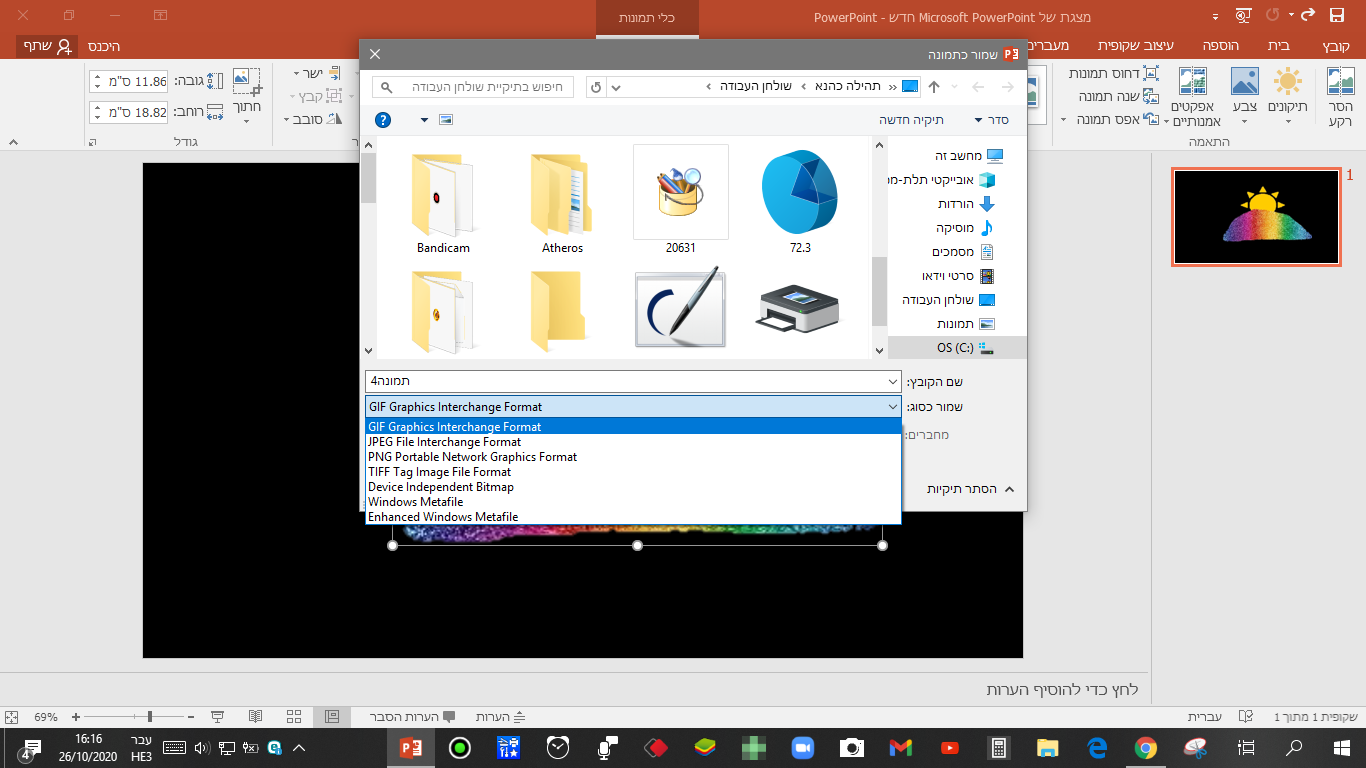Open File Explorer from the taskbar
This screenshot has height=768, width=1366.
pyautogui.click(x=1047, y=748)
